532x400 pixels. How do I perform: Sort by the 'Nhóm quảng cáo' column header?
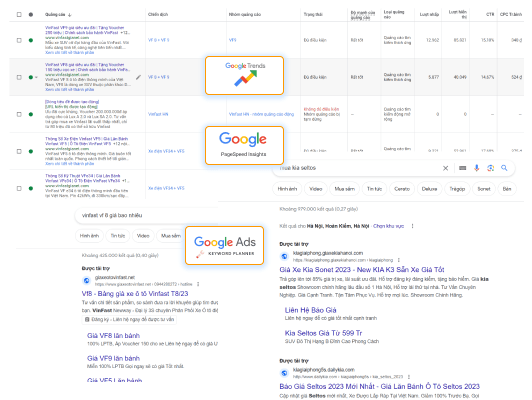coord(245,15)
